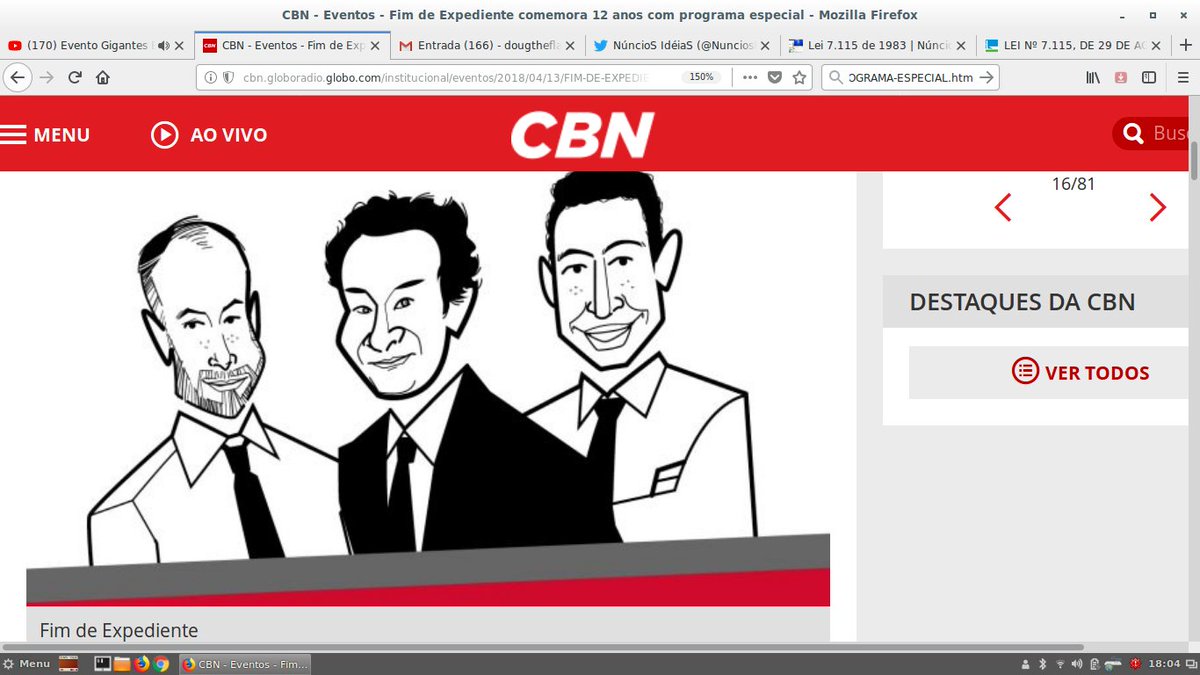
Task: Click the search bar magnifier icon
Action: coord(837,77)
